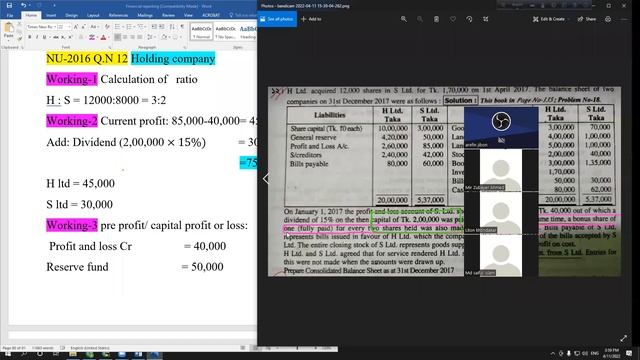Apply the Normal style

tap(201, 32)
